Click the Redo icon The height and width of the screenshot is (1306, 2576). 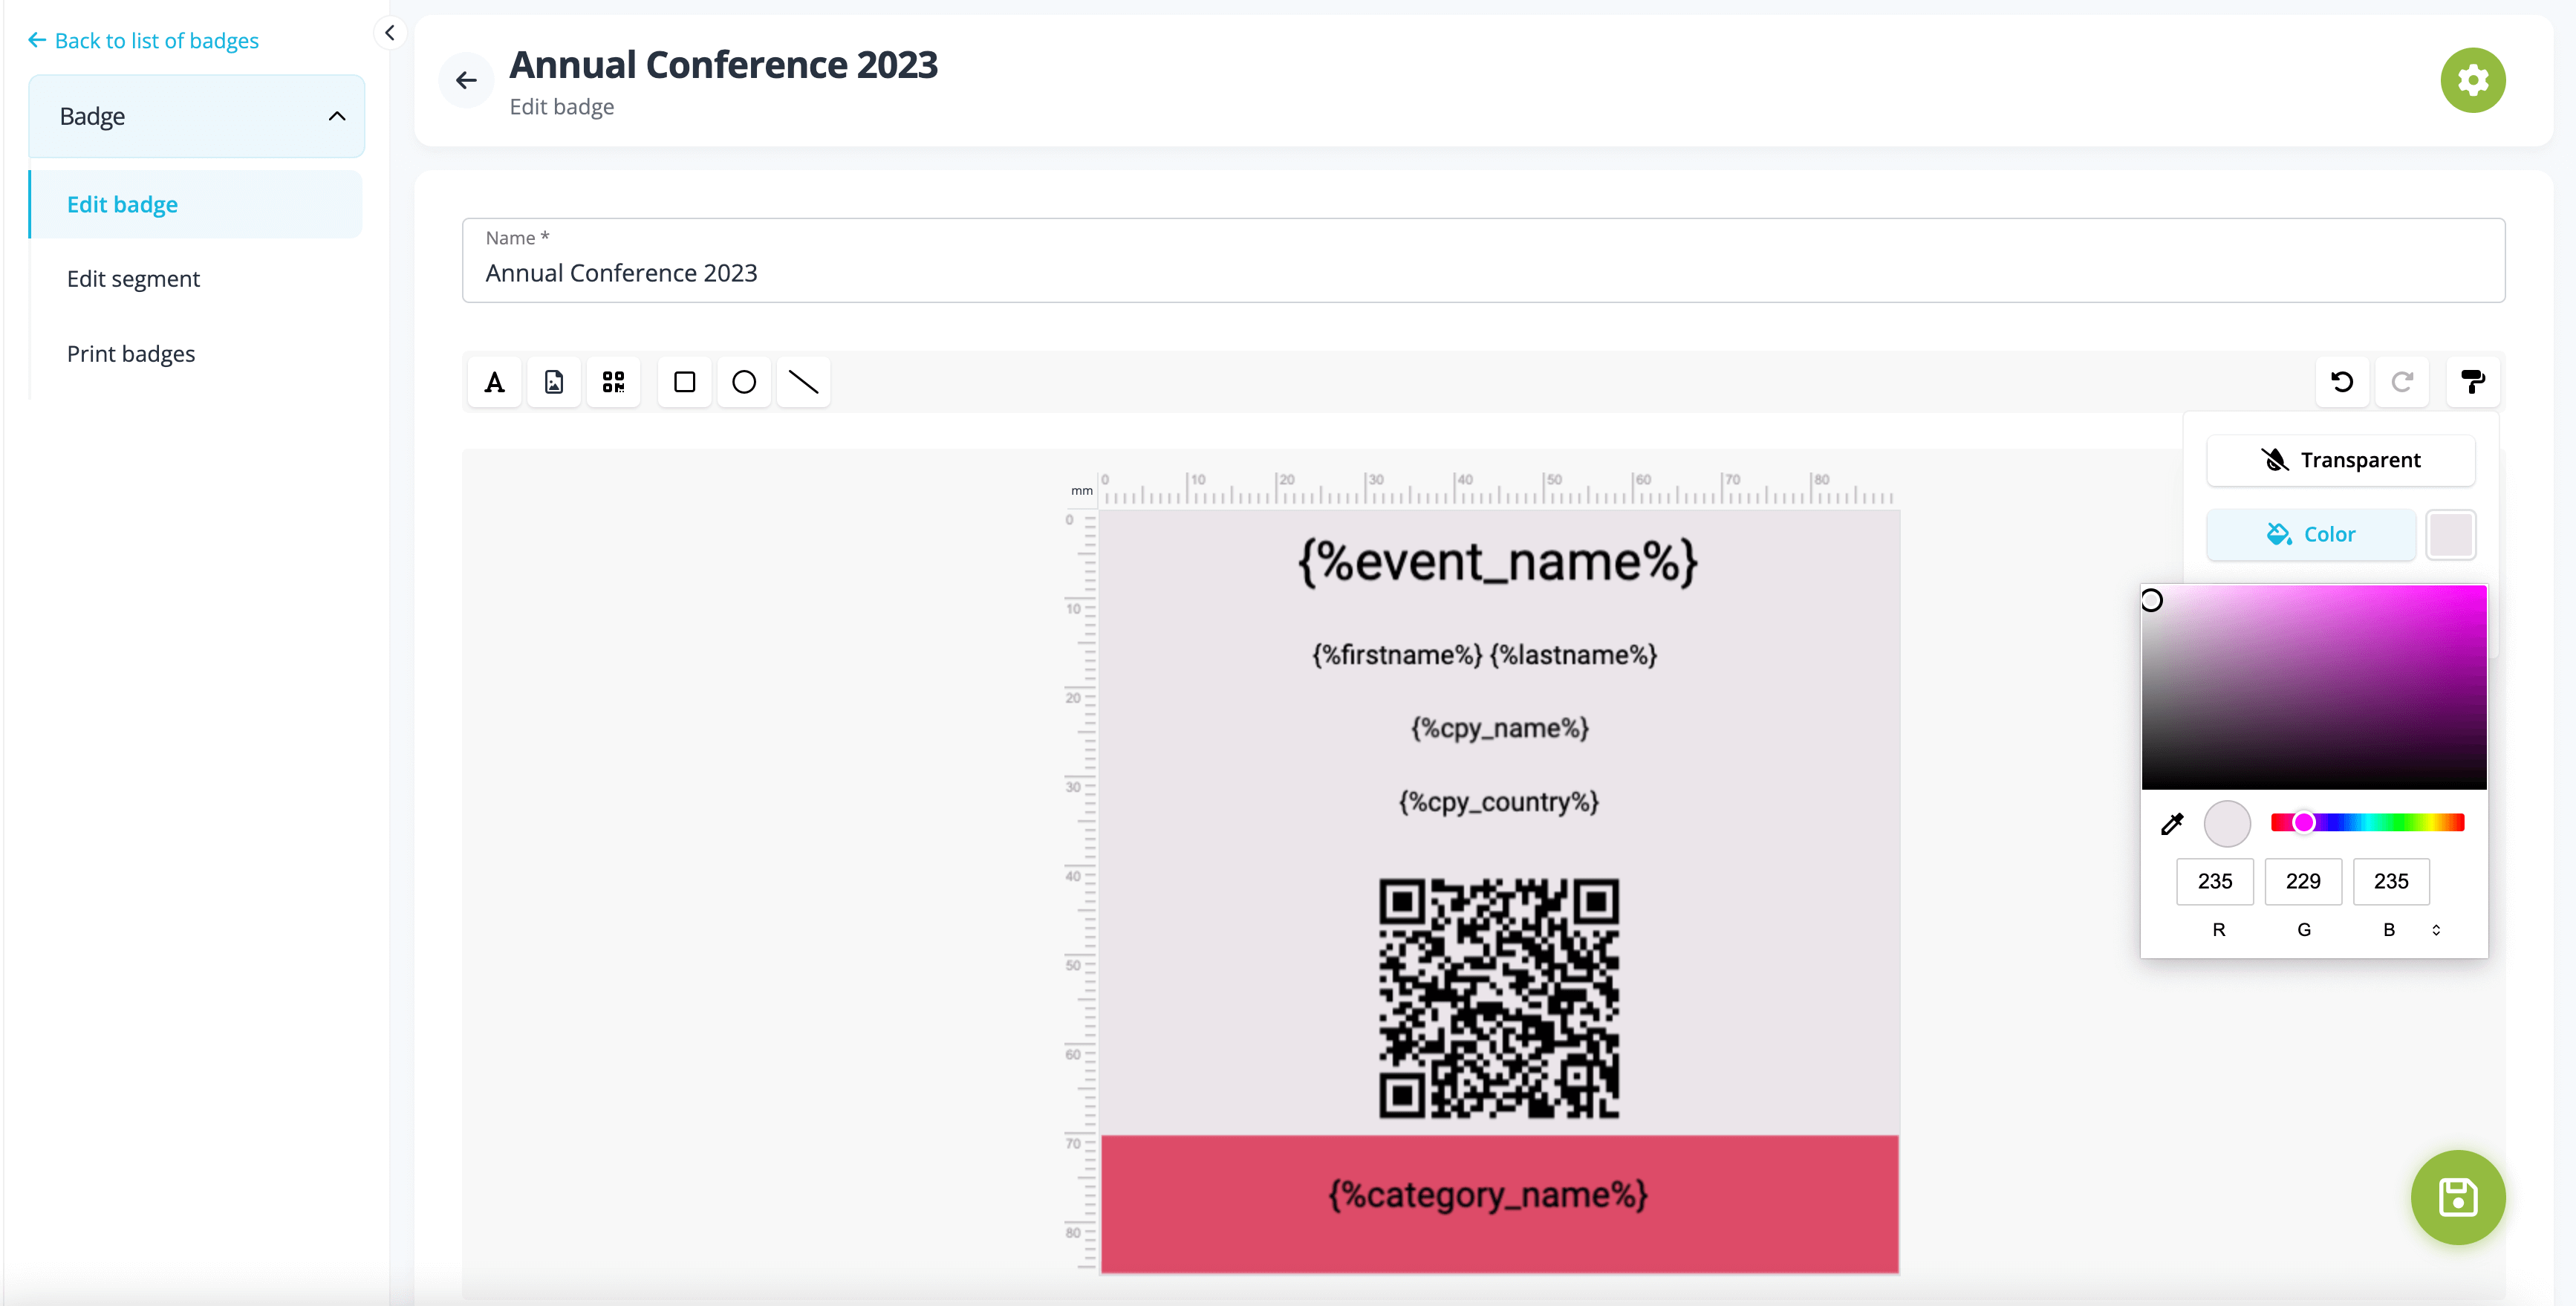click(2402, 382)
